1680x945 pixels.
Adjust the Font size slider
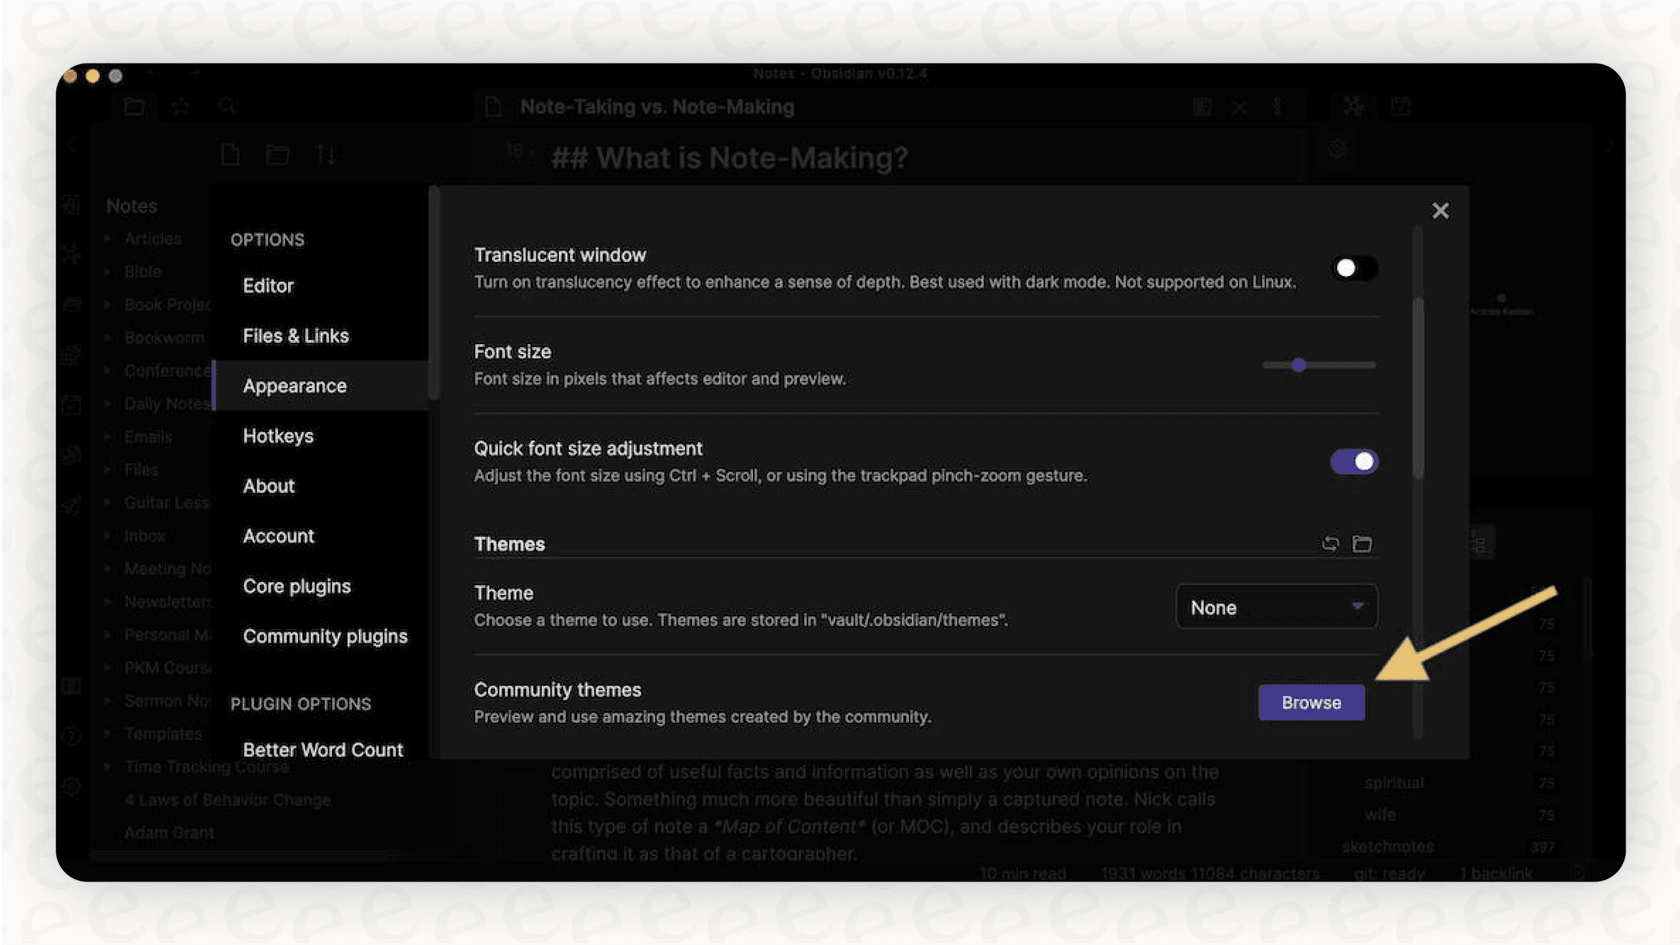click(x=1299, y=365)
